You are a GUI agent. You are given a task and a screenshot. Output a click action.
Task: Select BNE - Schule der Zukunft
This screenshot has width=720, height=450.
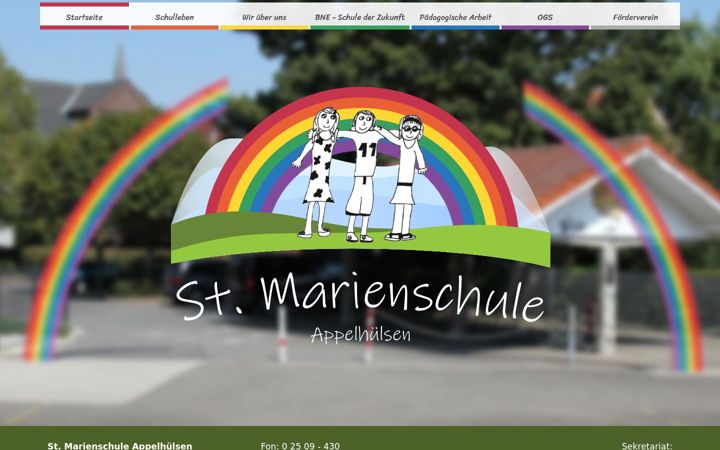tap(360, 17)
